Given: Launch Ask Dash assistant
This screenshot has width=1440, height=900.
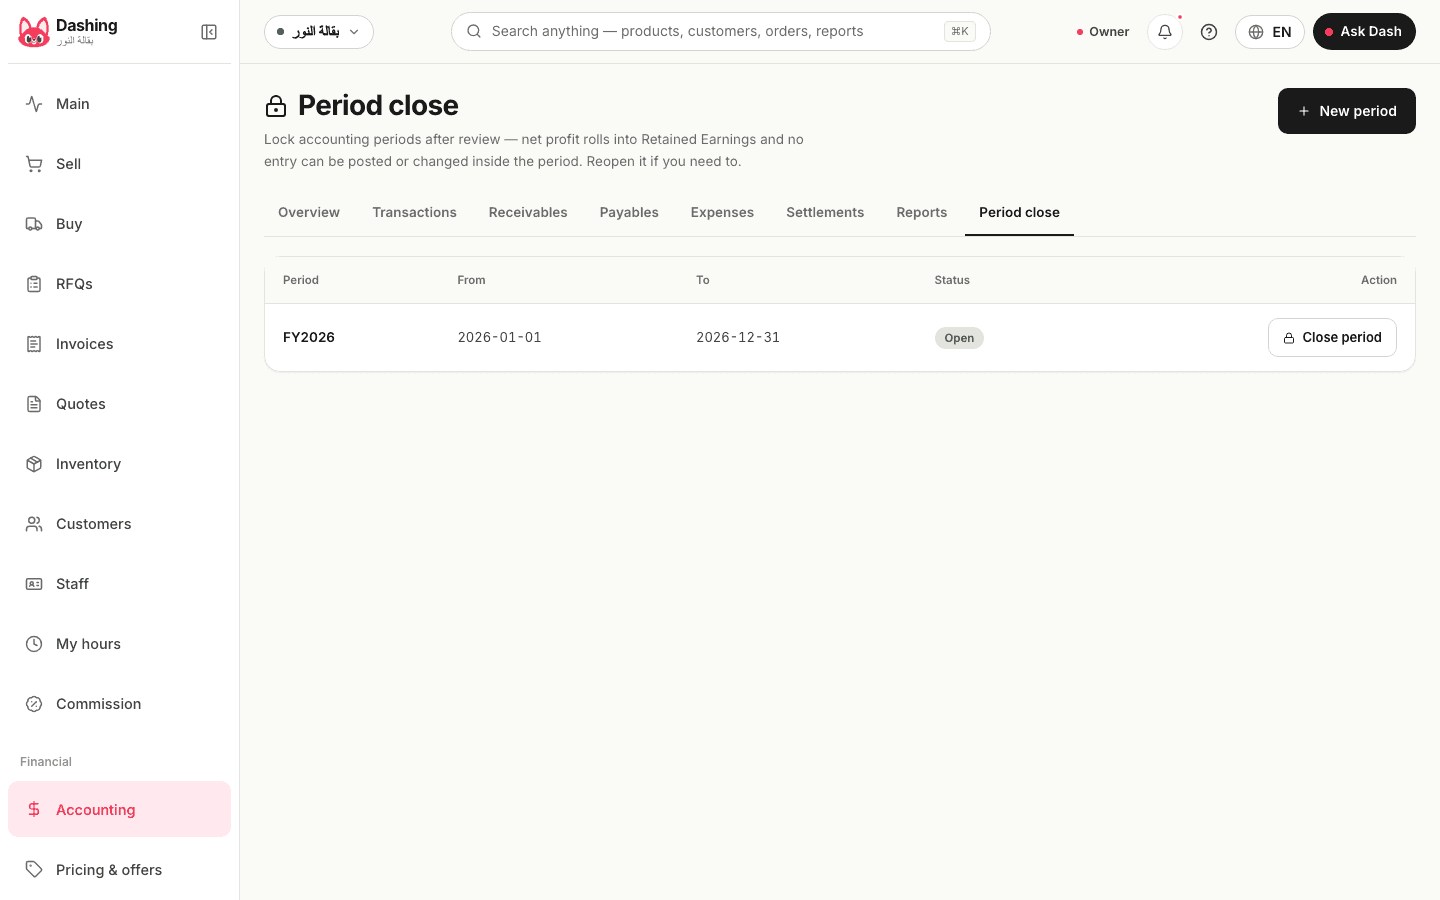Looking at the screenshot, I should point(1364,32).
